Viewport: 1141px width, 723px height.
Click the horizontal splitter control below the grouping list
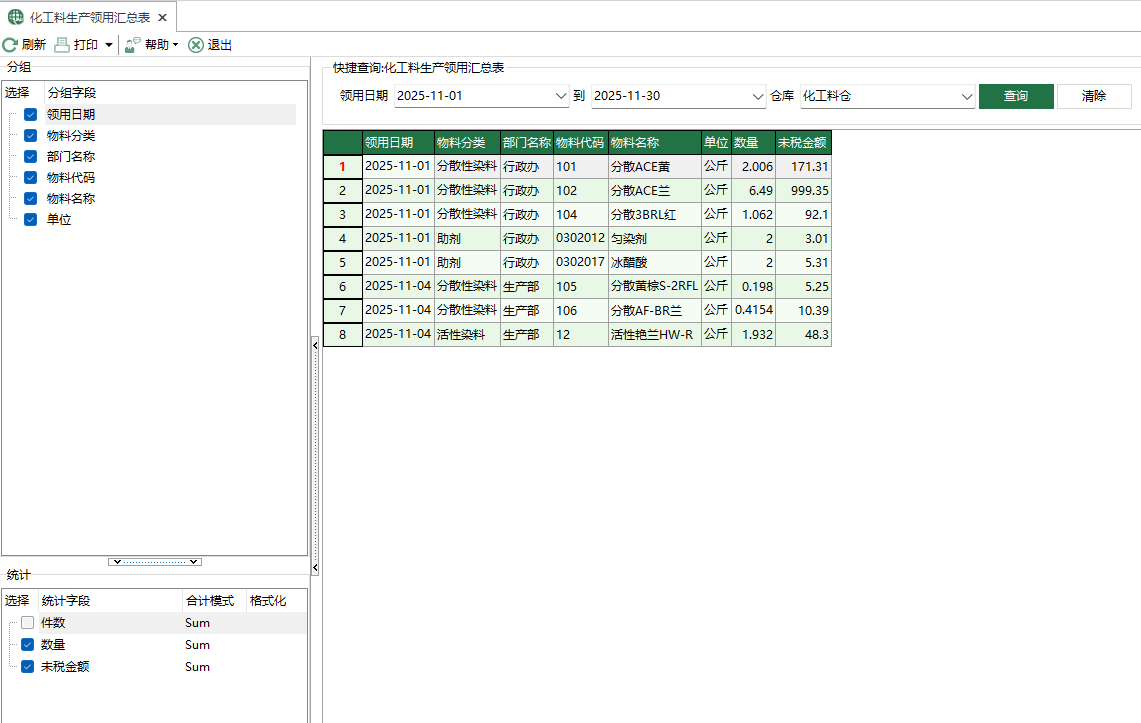click(155, 561)
